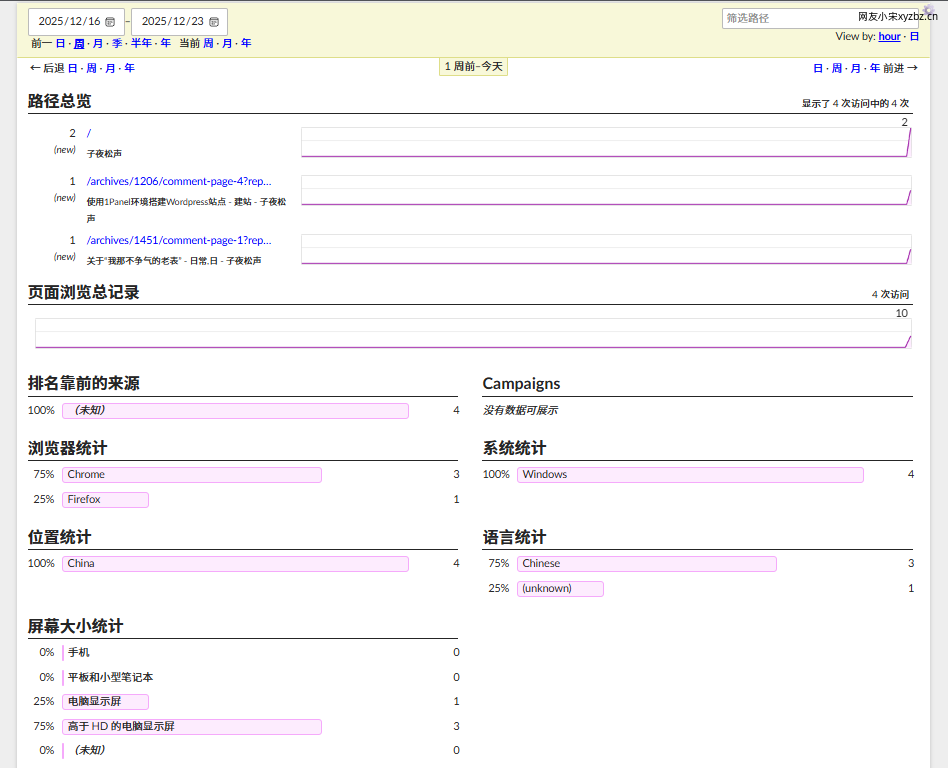
Task: Select the Windows system stat bar
Action: coord(690,475)
